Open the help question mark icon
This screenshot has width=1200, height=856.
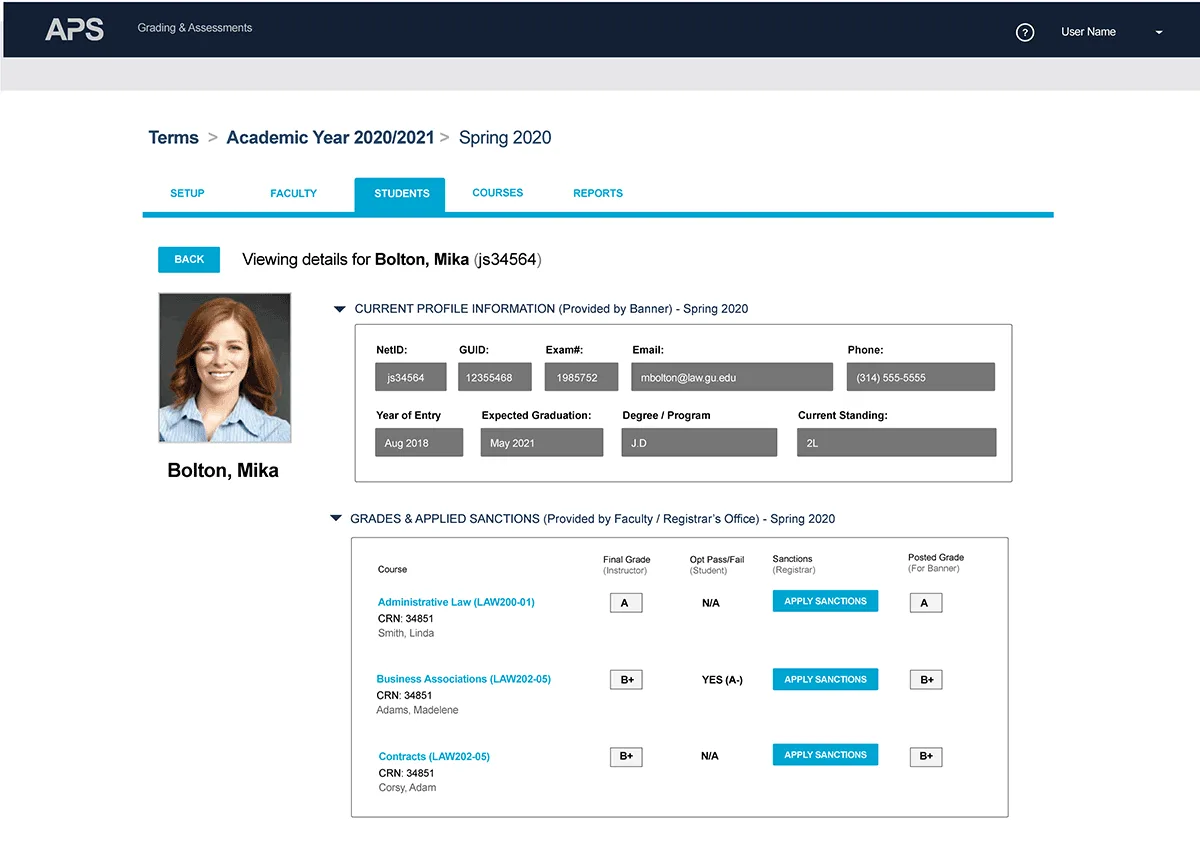(x=1024, y=32)
